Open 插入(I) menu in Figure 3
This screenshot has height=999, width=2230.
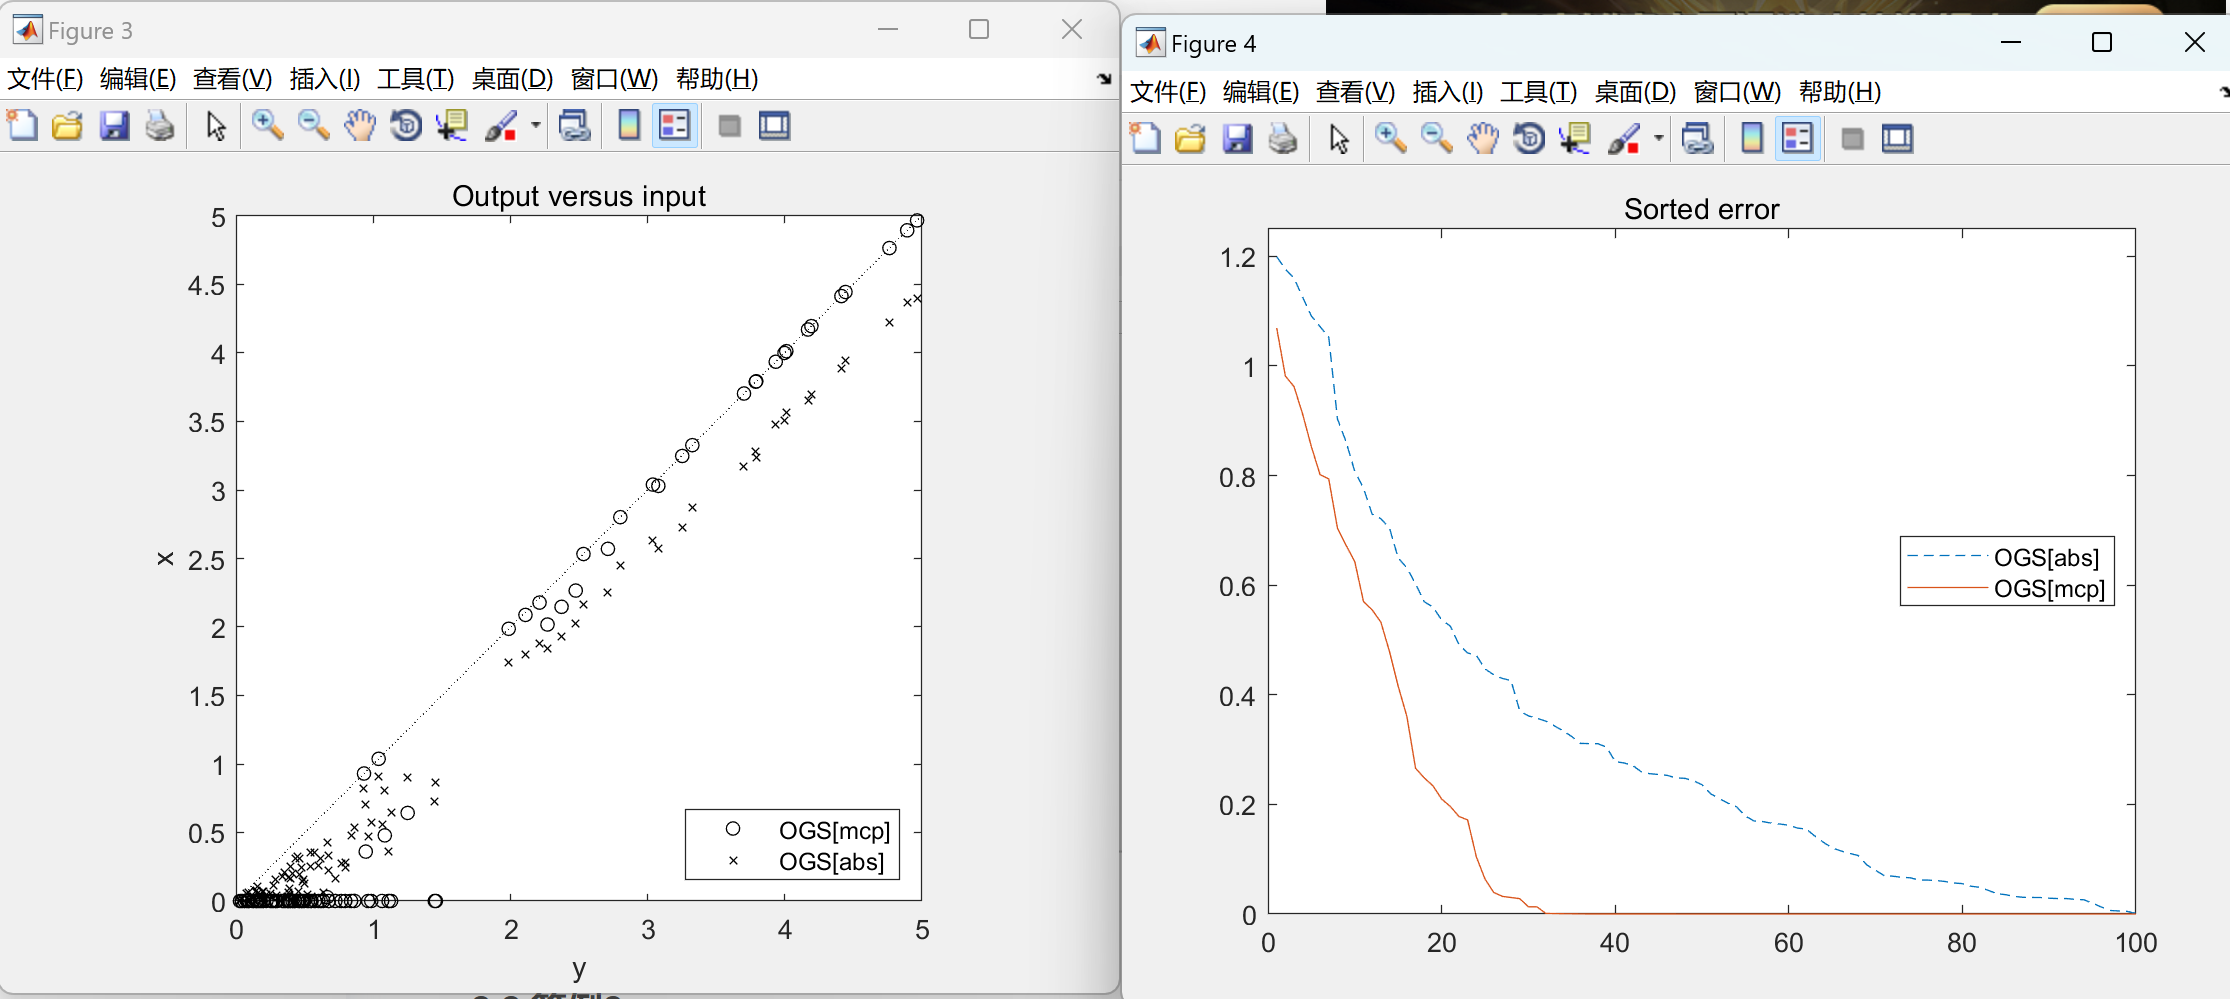(x=325, y=79)
